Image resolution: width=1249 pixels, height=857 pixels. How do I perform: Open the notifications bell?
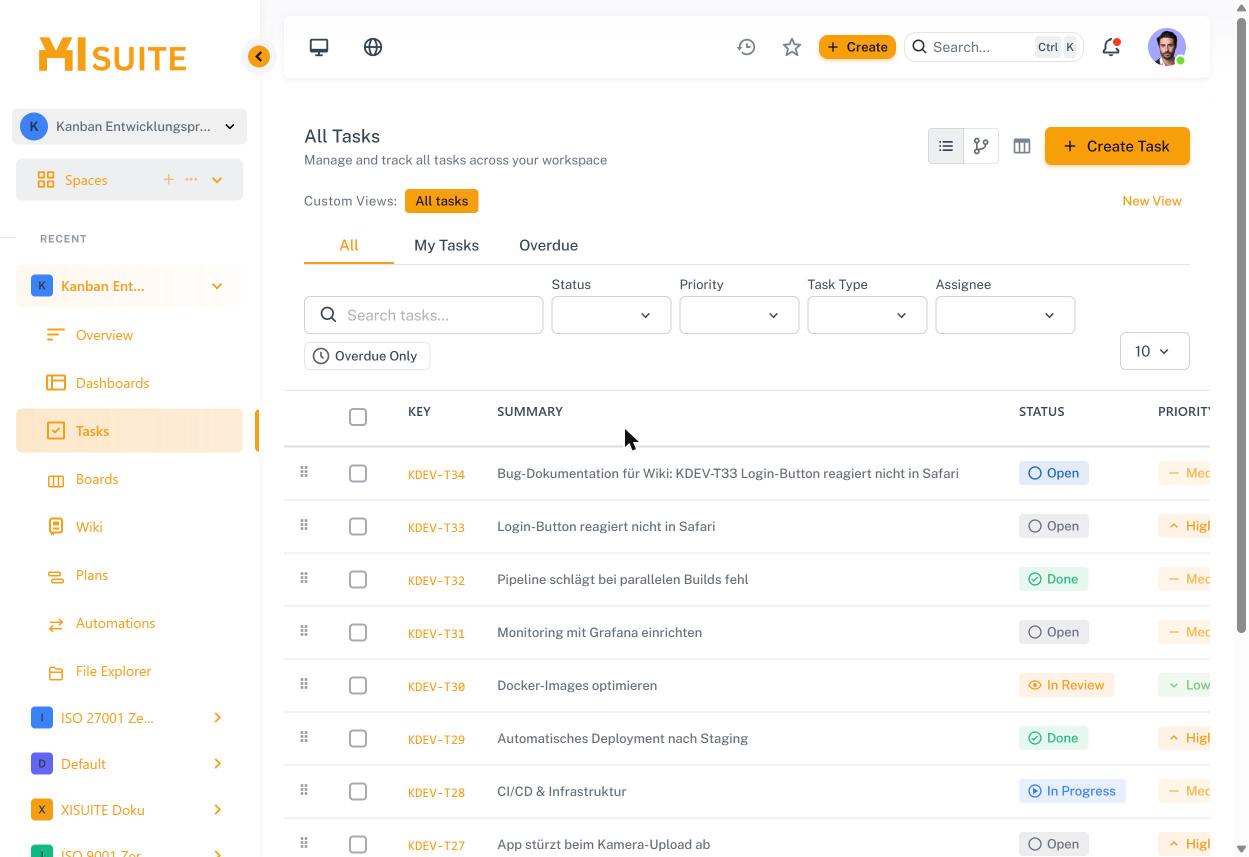pos(1111,47)
